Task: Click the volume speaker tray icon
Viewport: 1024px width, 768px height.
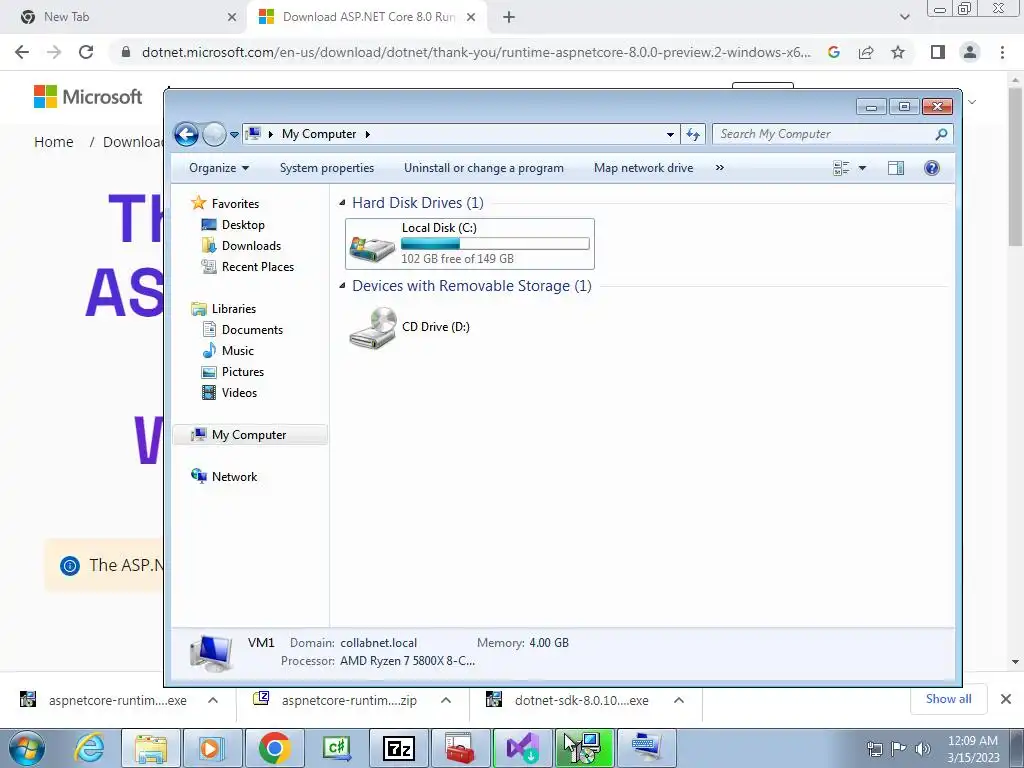Action: tap(923, 748)
